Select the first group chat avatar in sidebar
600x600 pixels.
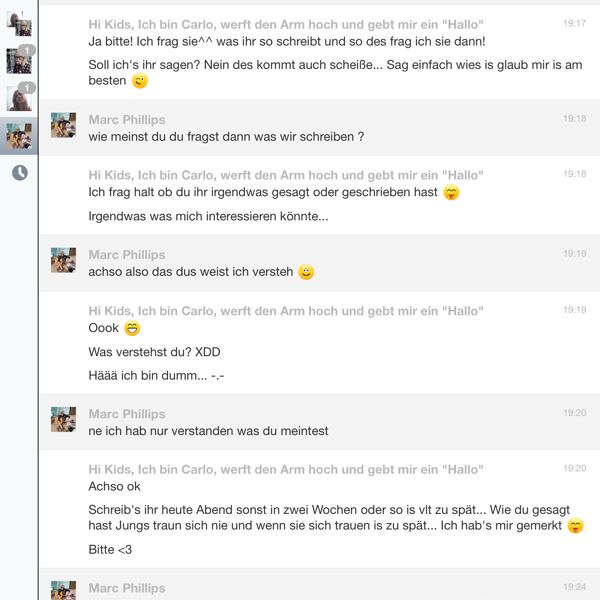[19, 24]
